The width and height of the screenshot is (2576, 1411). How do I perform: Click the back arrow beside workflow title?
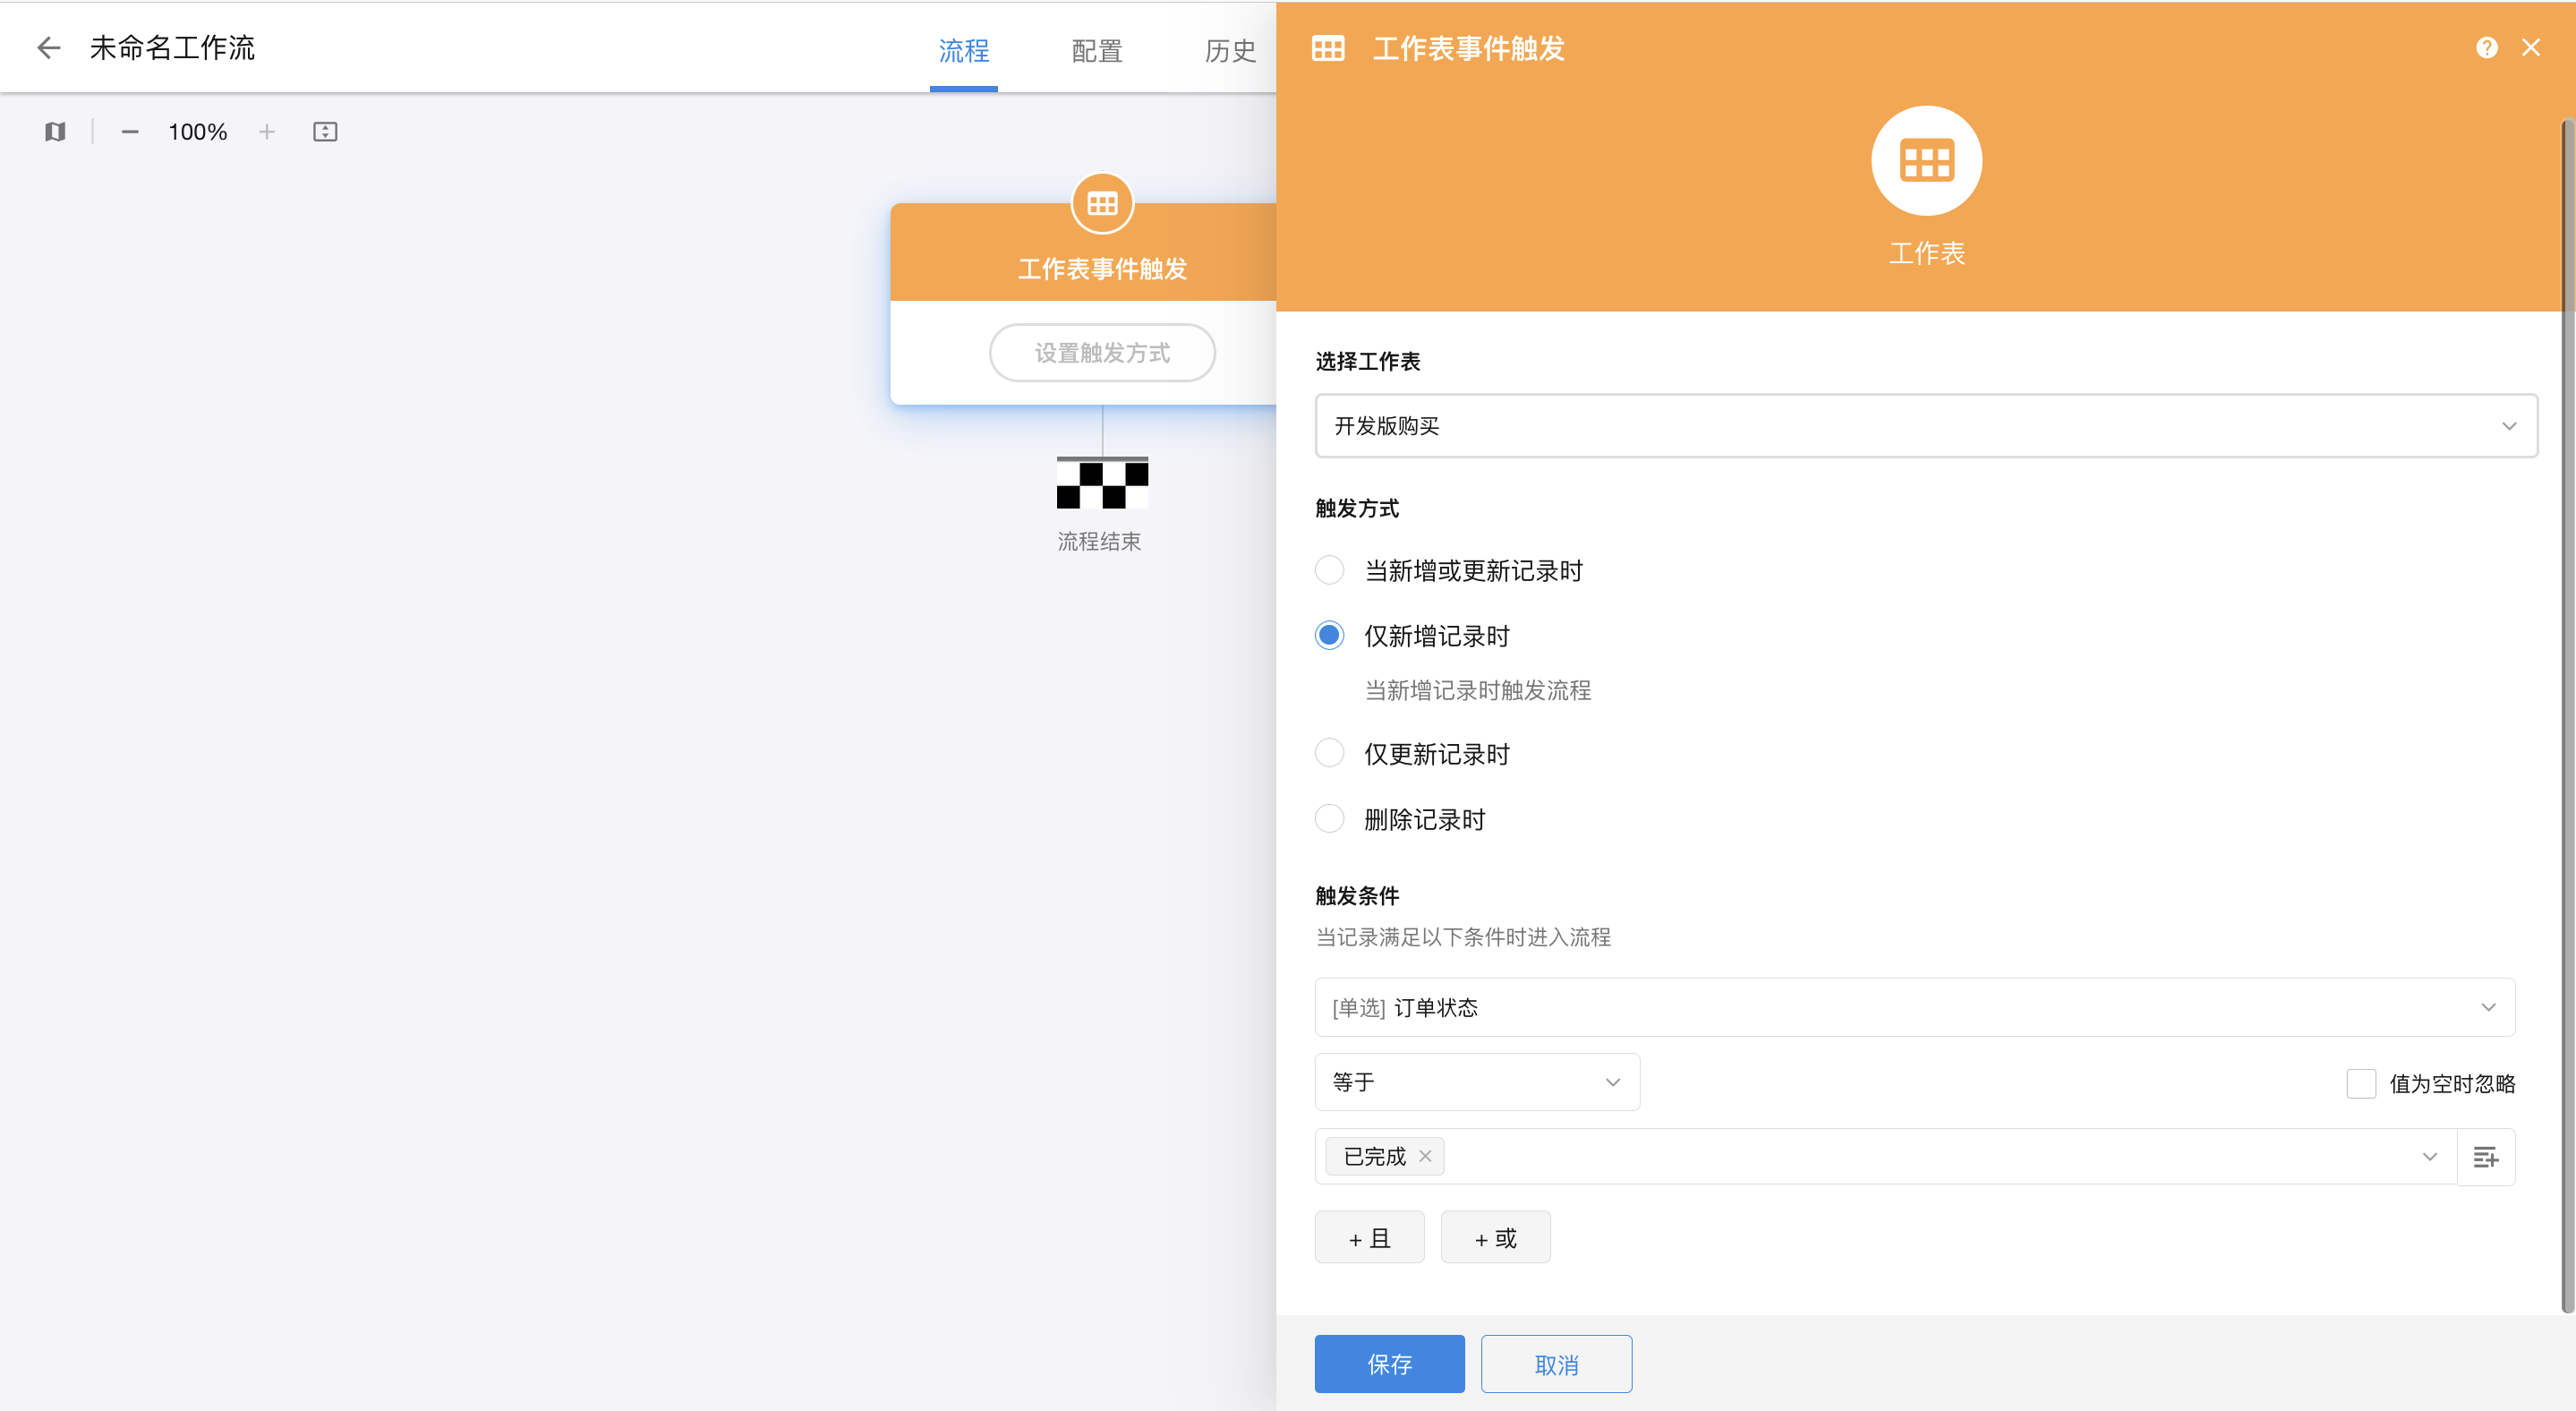click(48, 47)
